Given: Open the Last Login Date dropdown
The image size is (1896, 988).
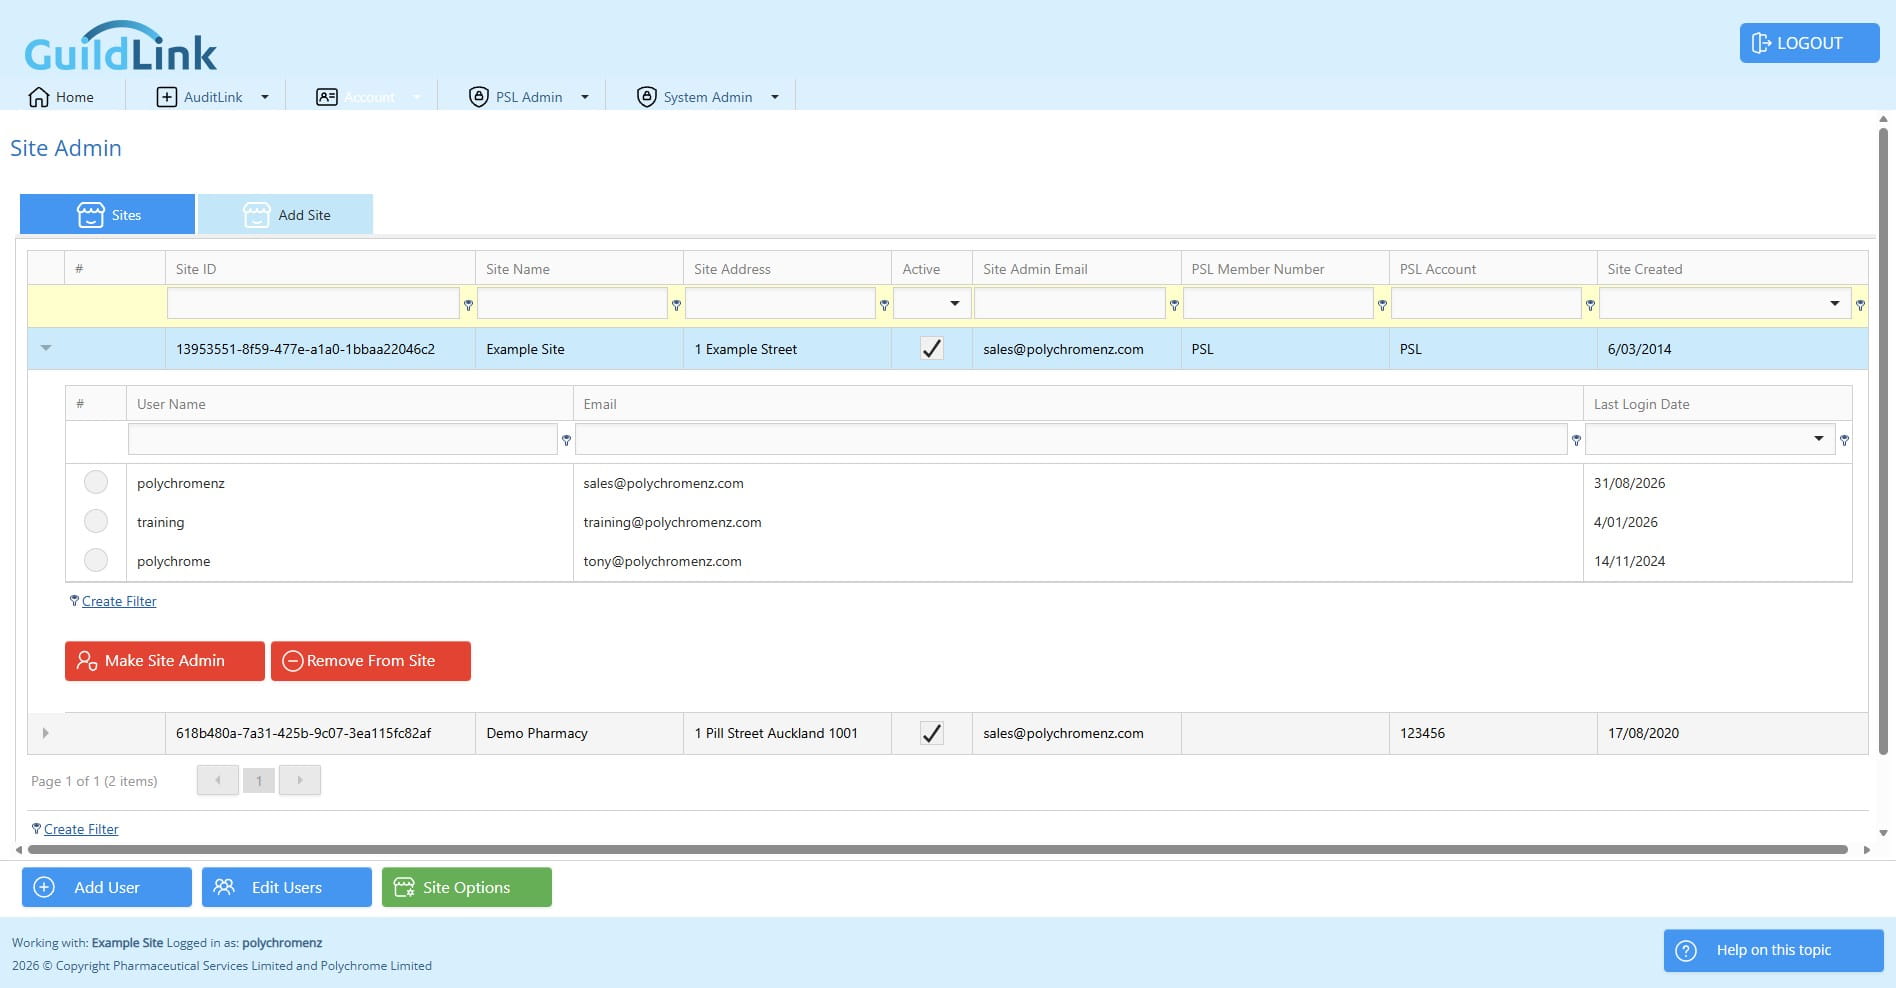Looking at the screenshot, I should coord(1818,438).
